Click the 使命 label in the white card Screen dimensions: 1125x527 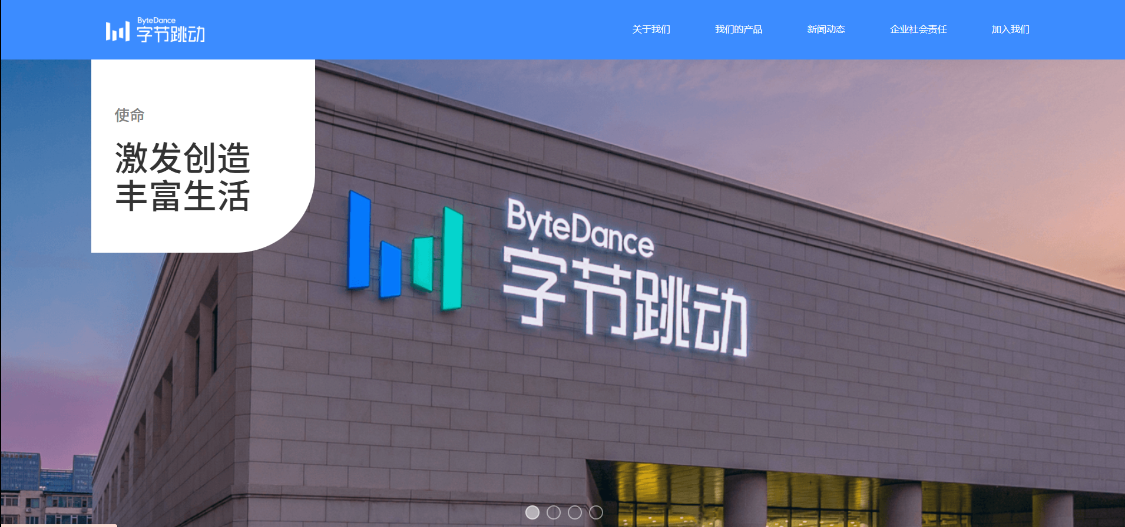[x=129, y=115]
